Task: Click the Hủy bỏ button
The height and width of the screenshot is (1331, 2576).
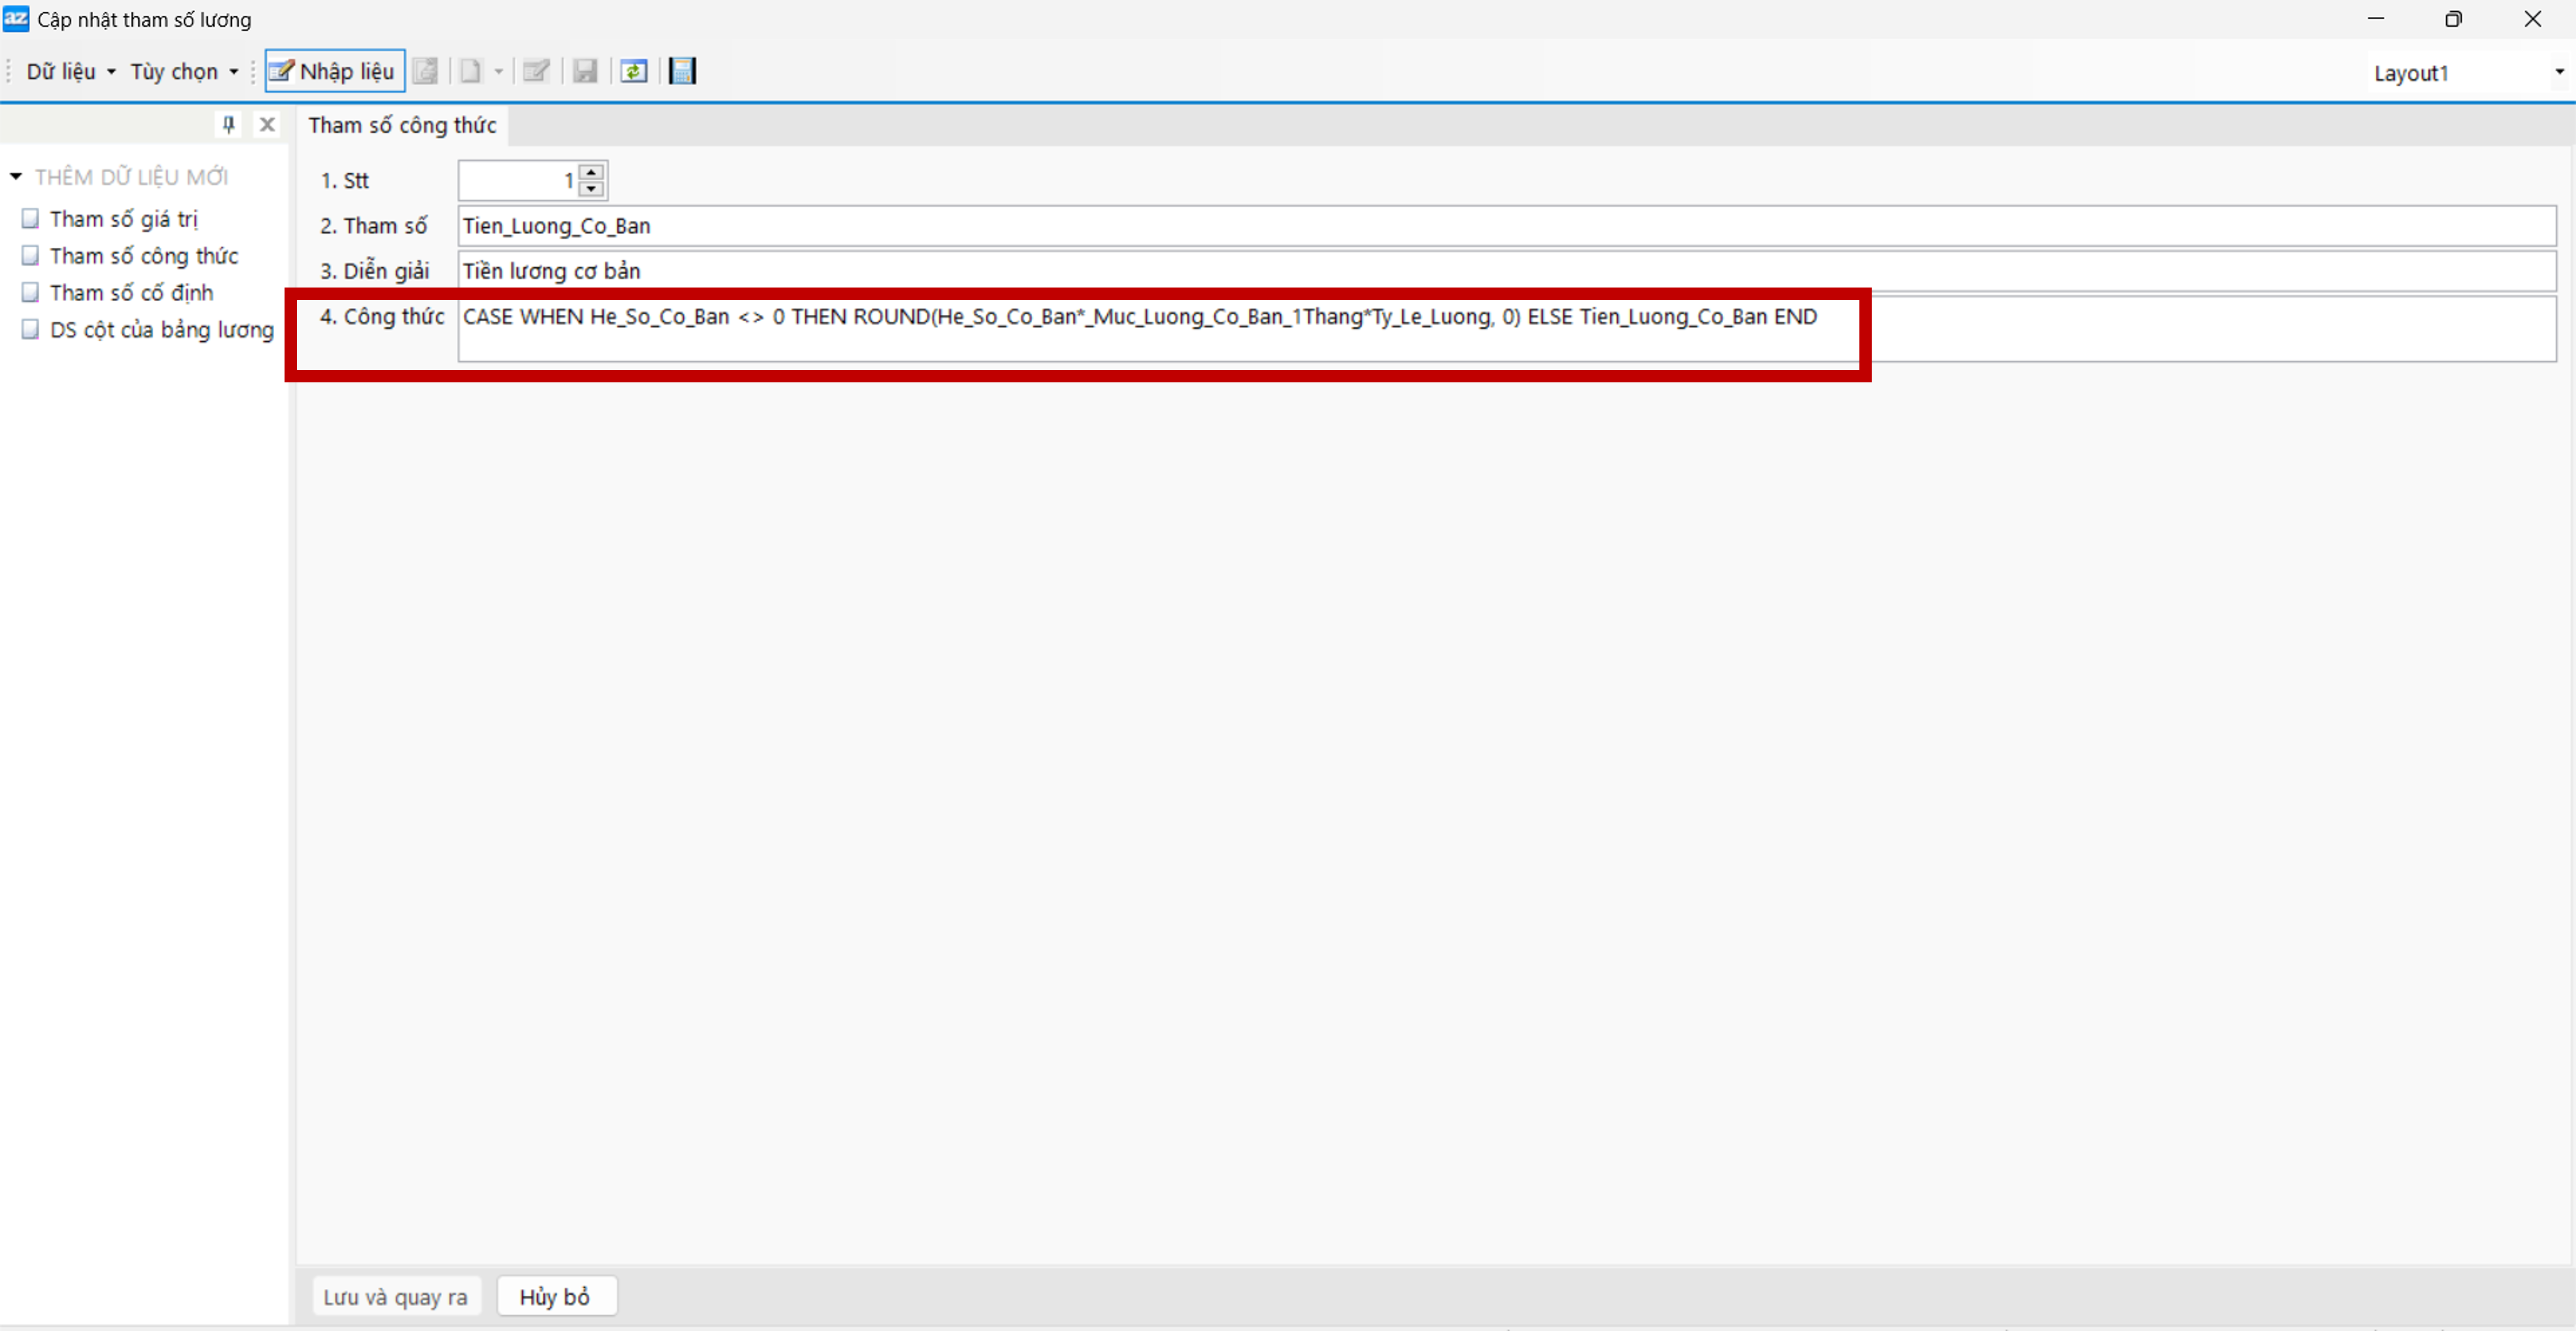Action: [555, 1296]
